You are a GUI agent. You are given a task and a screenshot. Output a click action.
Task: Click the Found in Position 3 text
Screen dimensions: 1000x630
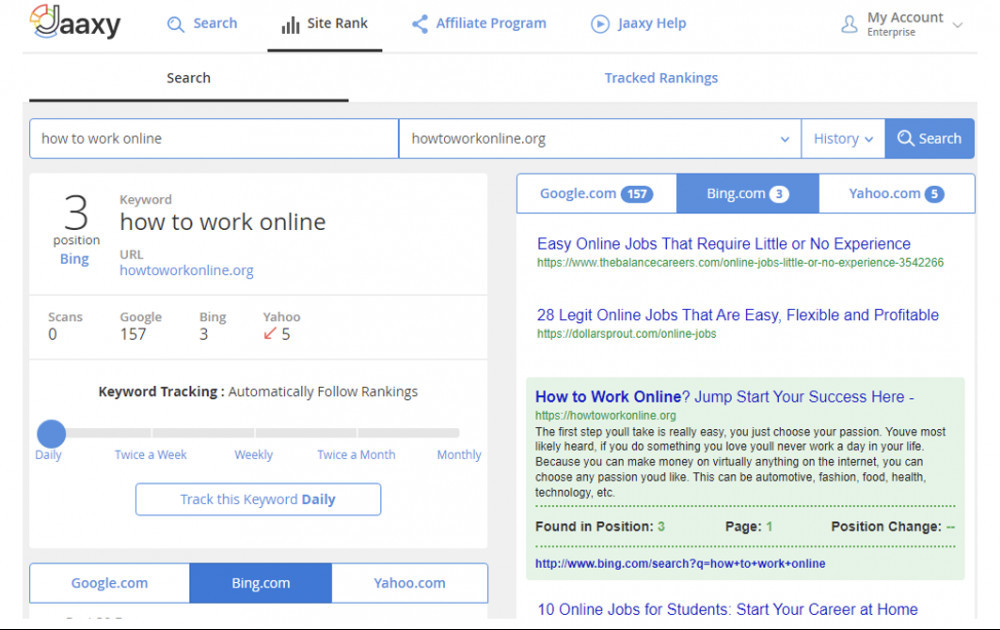coord(600,527)
